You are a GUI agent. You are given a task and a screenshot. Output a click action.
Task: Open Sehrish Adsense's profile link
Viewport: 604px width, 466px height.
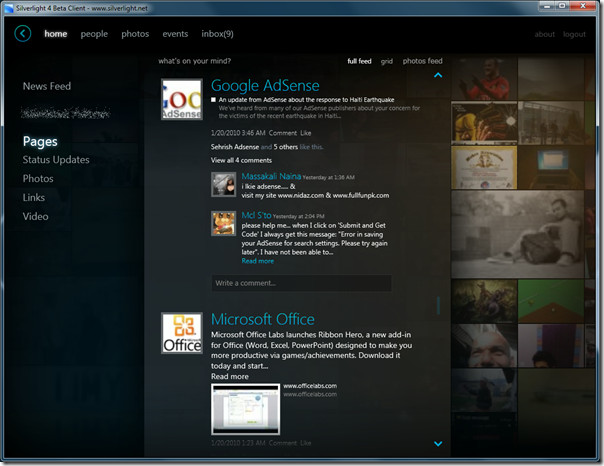[x=235, y=147]
